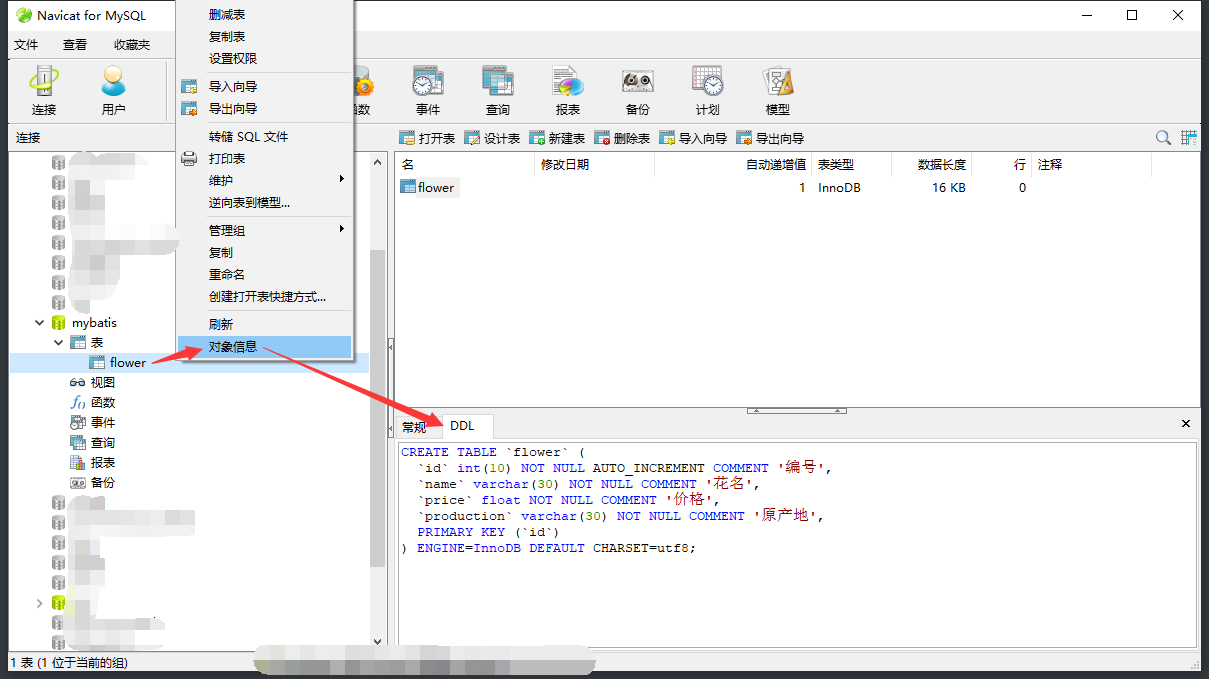Choose 创建打开表快捷方式... in the context menu

267,296
